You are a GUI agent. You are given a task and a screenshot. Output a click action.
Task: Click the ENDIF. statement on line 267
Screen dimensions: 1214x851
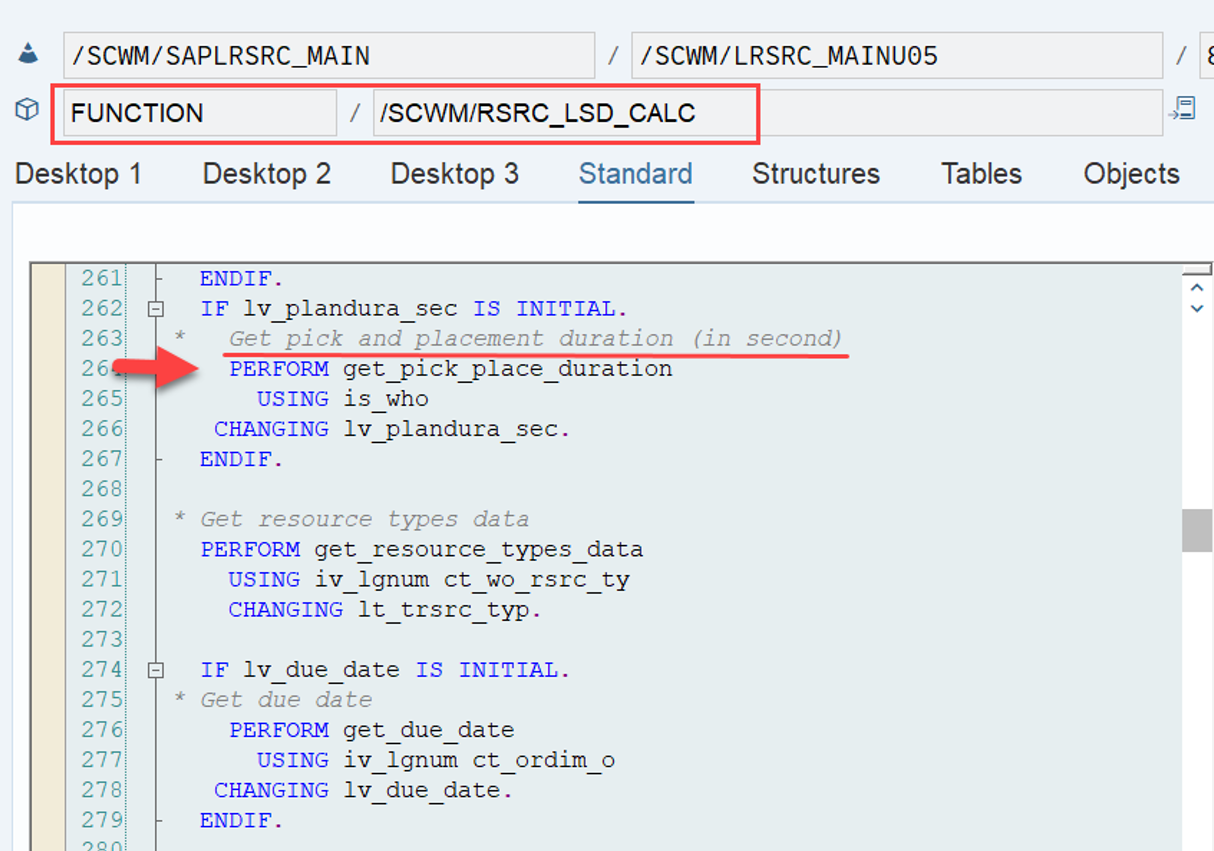[242, 459]
